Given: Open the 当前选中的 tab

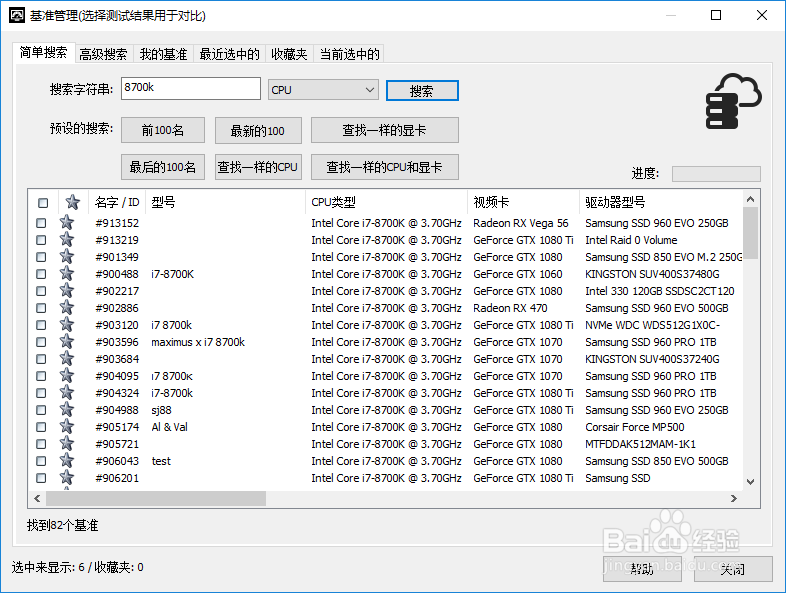Looking at the screenshot, I should (x=349, y=54).
